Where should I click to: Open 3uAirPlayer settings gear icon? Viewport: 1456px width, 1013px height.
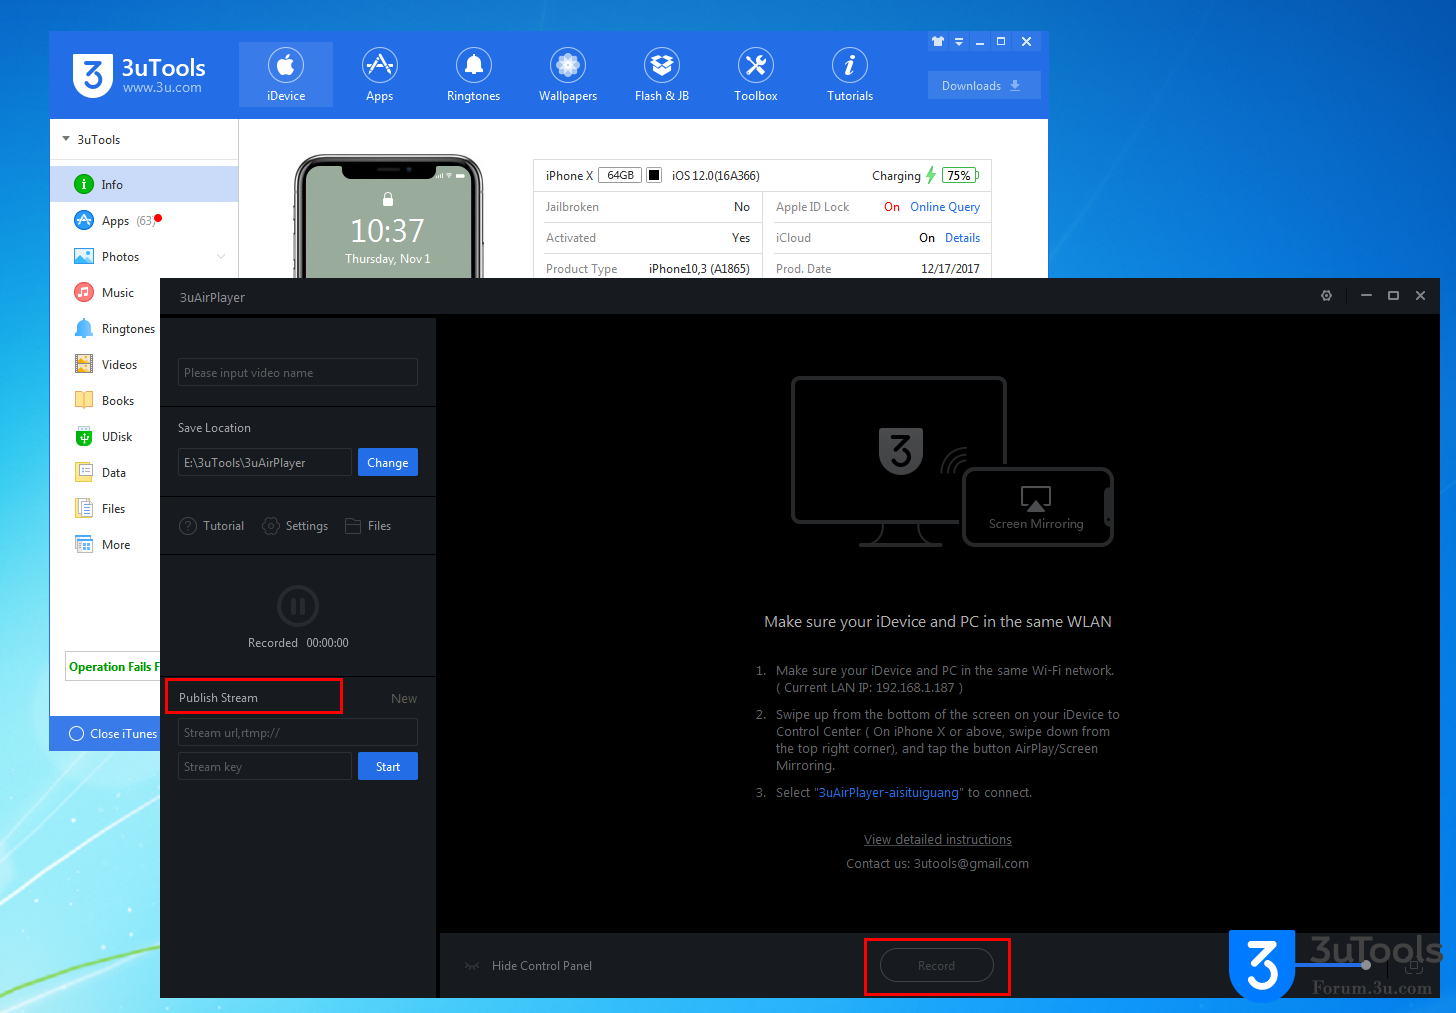click(1326, 296)
